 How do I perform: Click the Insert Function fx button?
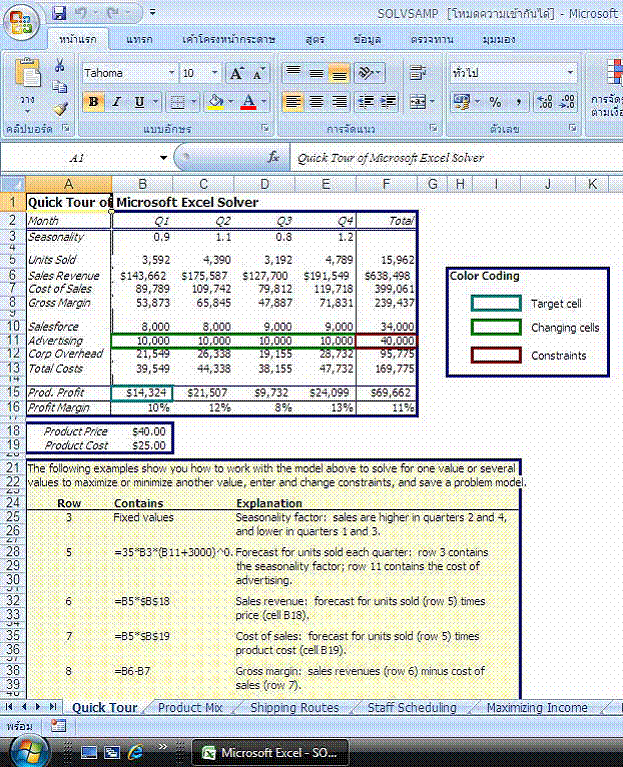[274, 158]
